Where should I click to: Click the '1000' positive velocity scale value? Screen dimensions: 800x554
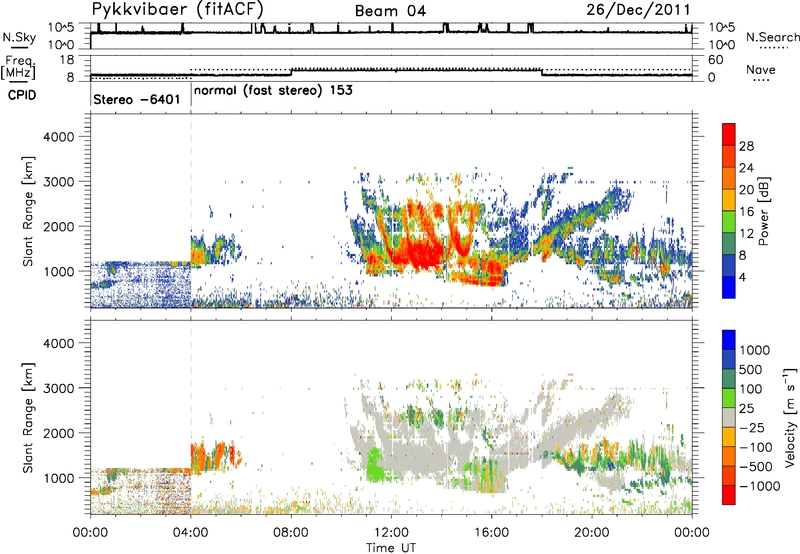(754, 350)
